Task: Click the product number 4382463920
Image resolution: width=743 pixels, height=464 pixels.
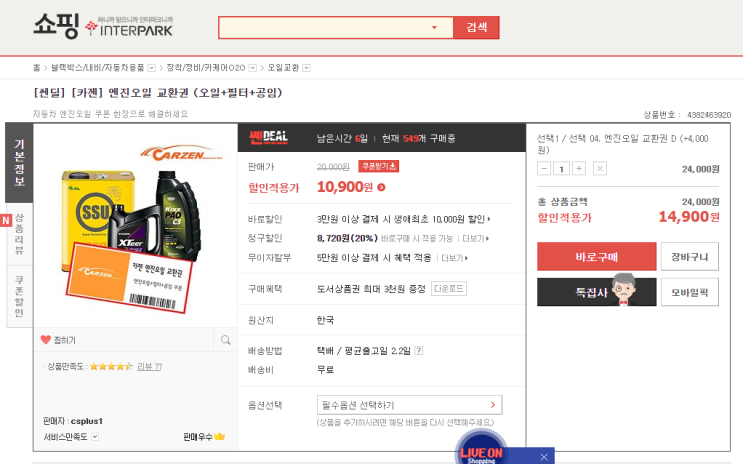Action: tap(709, 115)
